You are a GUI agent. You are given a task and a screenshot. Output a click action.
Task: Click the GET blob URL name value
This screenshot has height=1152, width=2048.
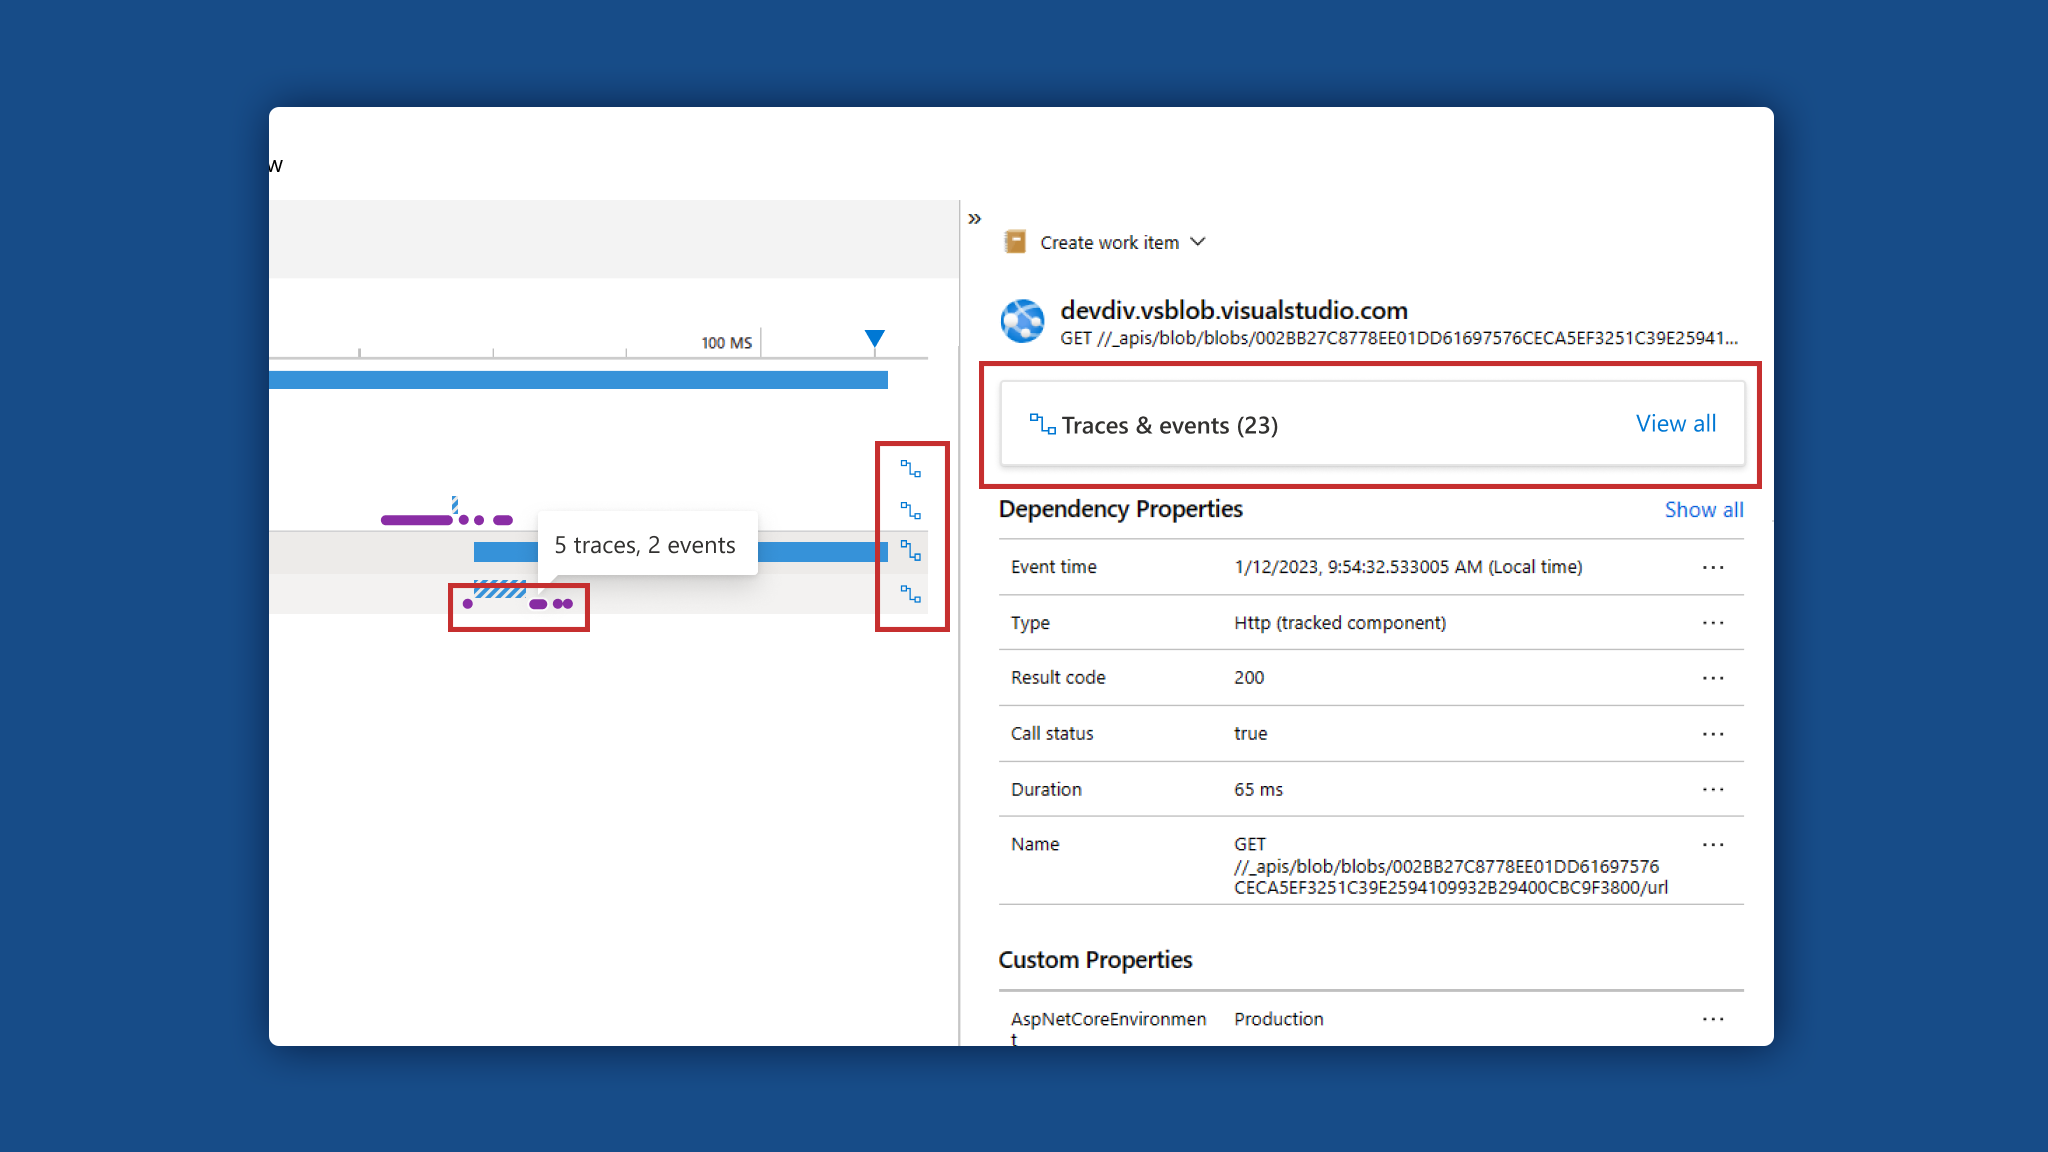pos(1451,866)
